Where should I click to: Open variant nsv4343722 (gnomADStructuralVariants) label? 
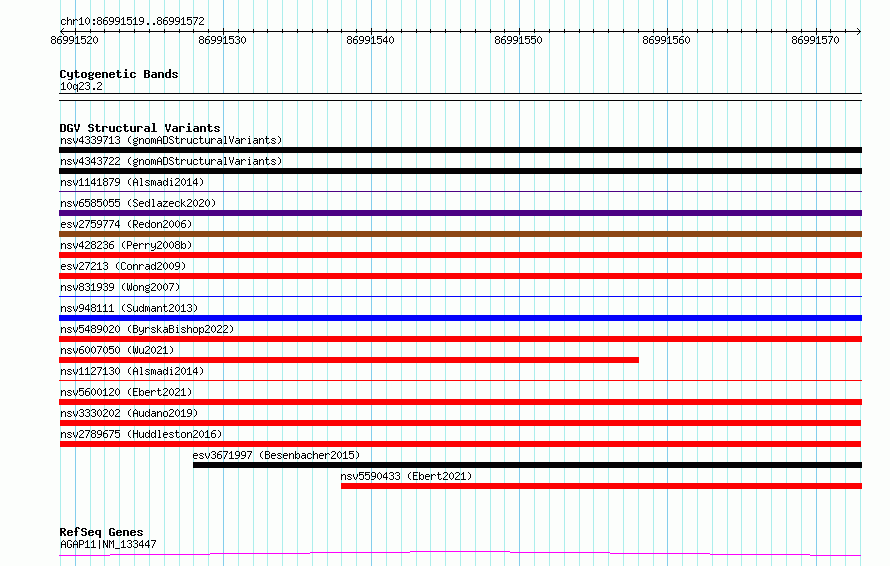[x=171, y=161]
